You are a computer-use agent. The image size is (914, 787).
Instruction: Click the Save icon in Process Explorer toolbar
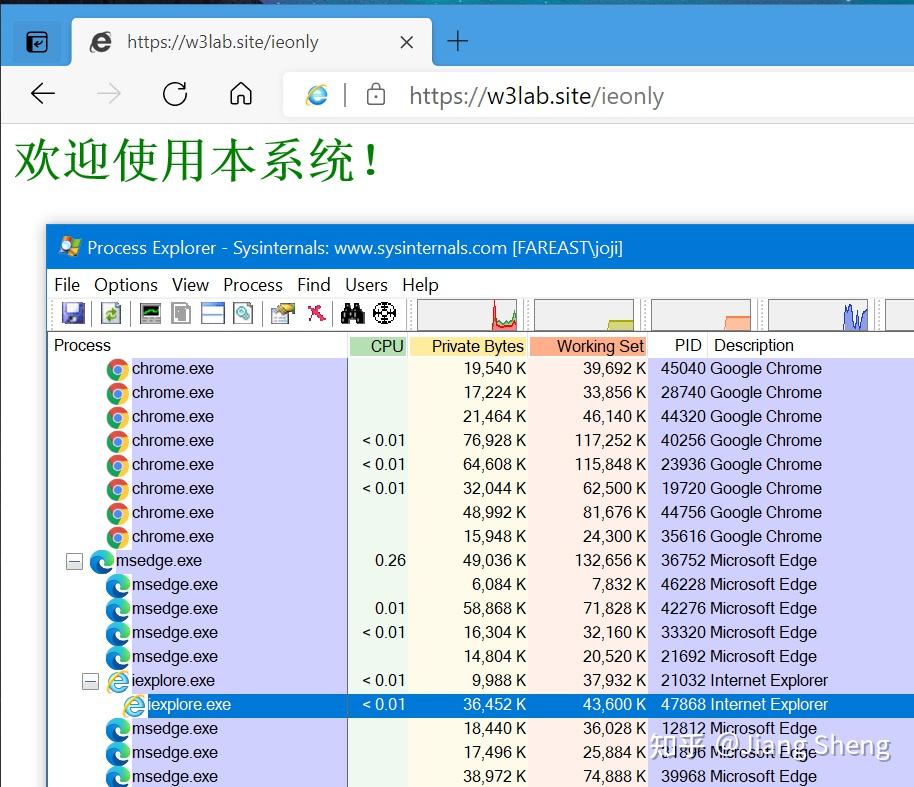tap(72, 313)
